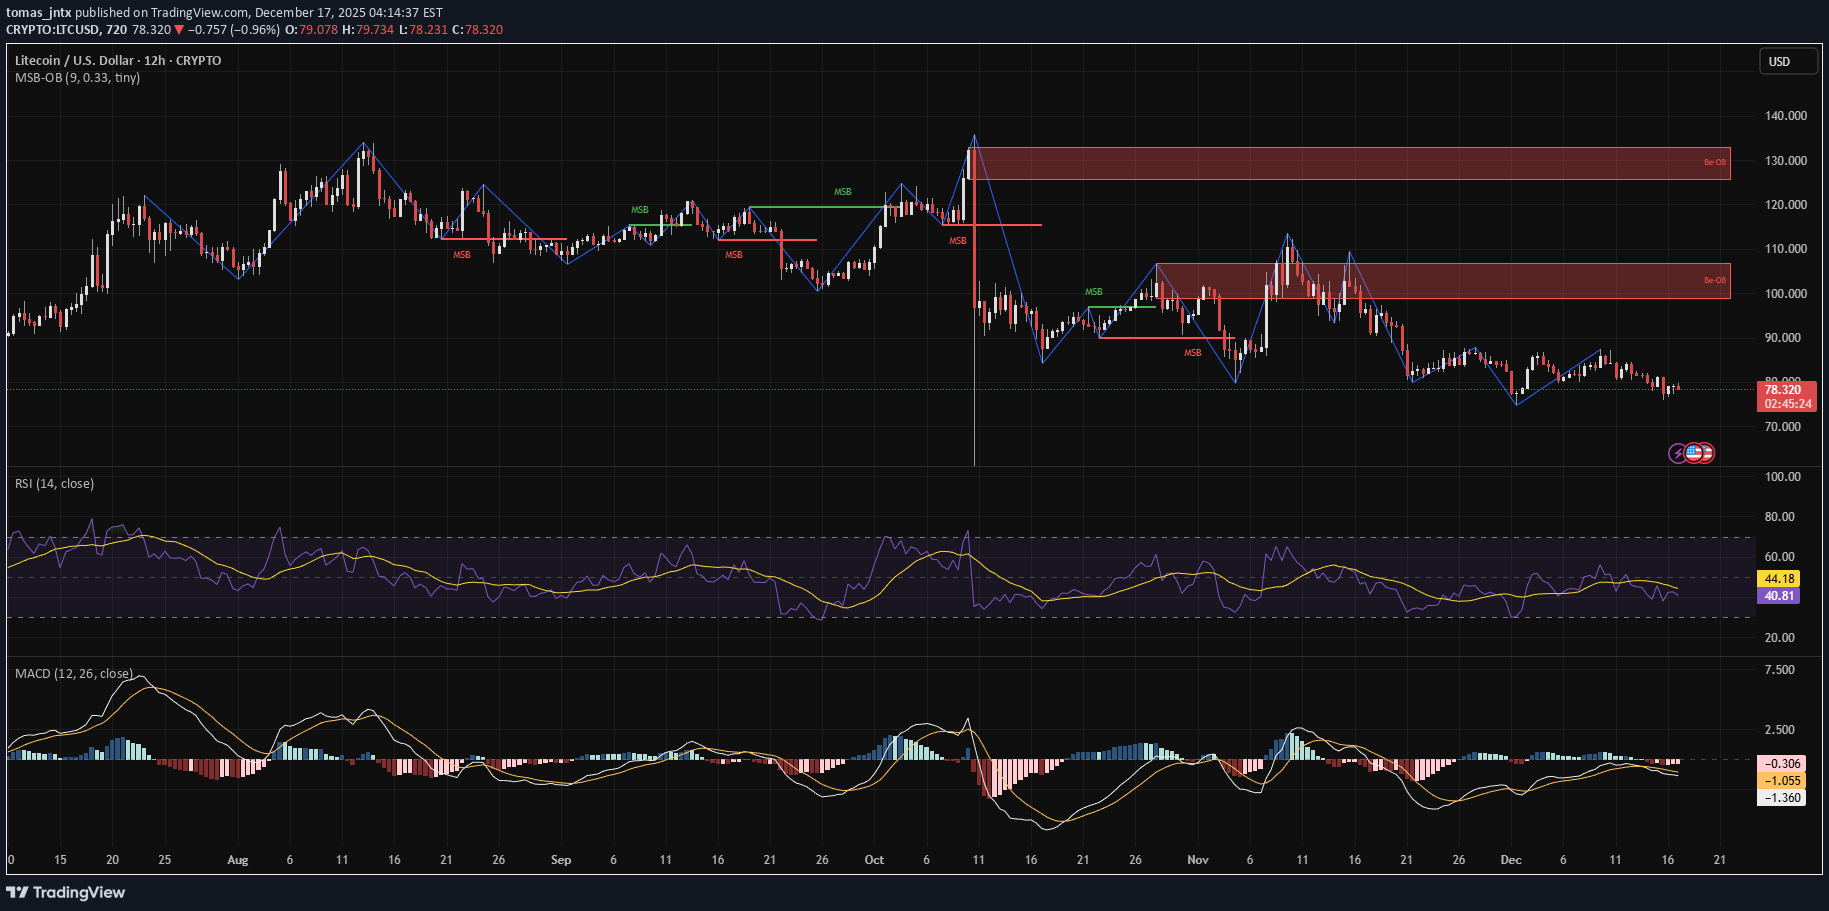1829x911 pixels.
Task: Click the US flag economic event icon
Action: [1693, 453]
